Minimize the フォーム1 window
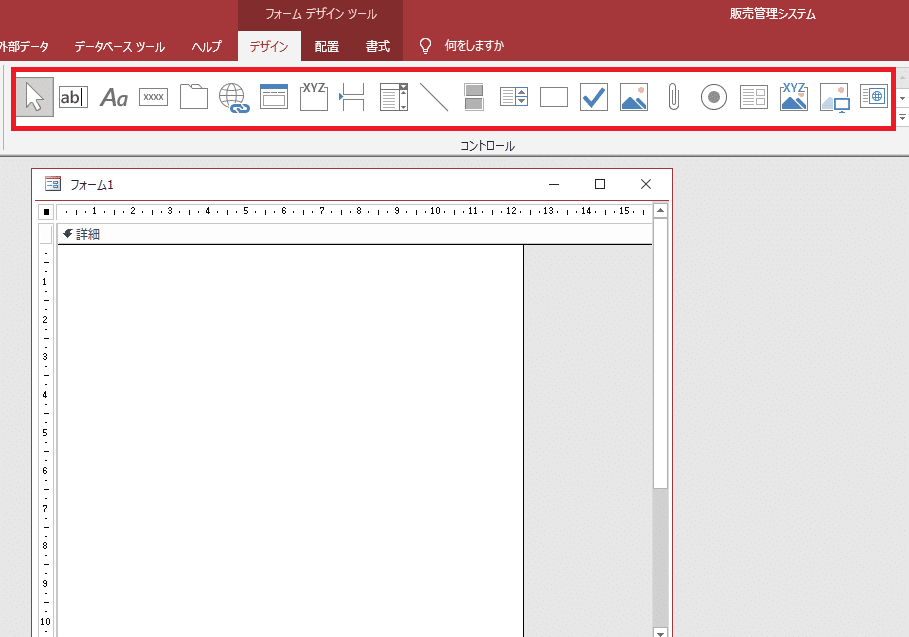Viewport: 909px width, 637px height. [554, 184]
